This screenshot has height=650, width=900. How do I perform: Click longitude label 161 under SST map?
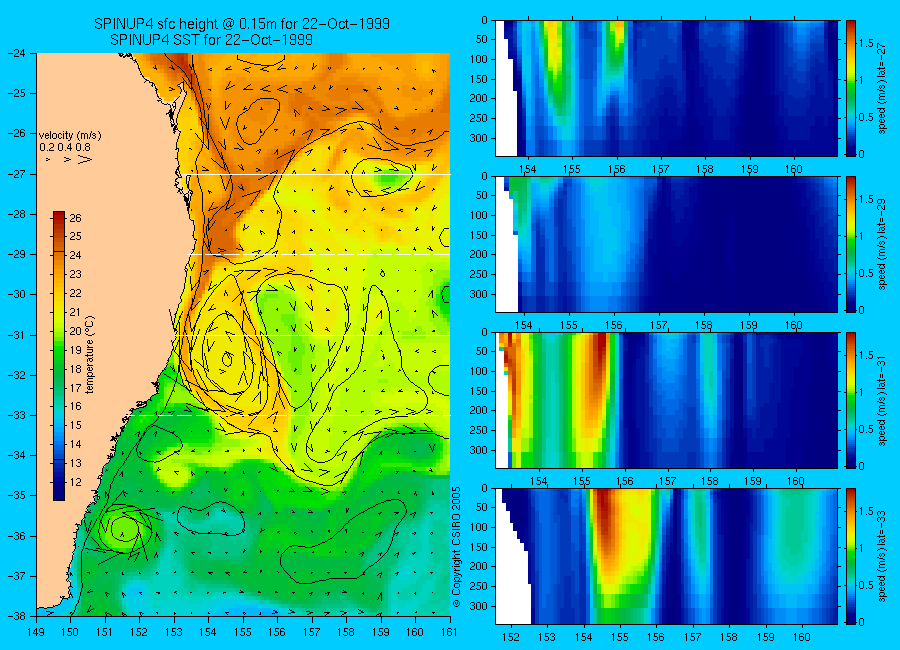pos(449,632)
